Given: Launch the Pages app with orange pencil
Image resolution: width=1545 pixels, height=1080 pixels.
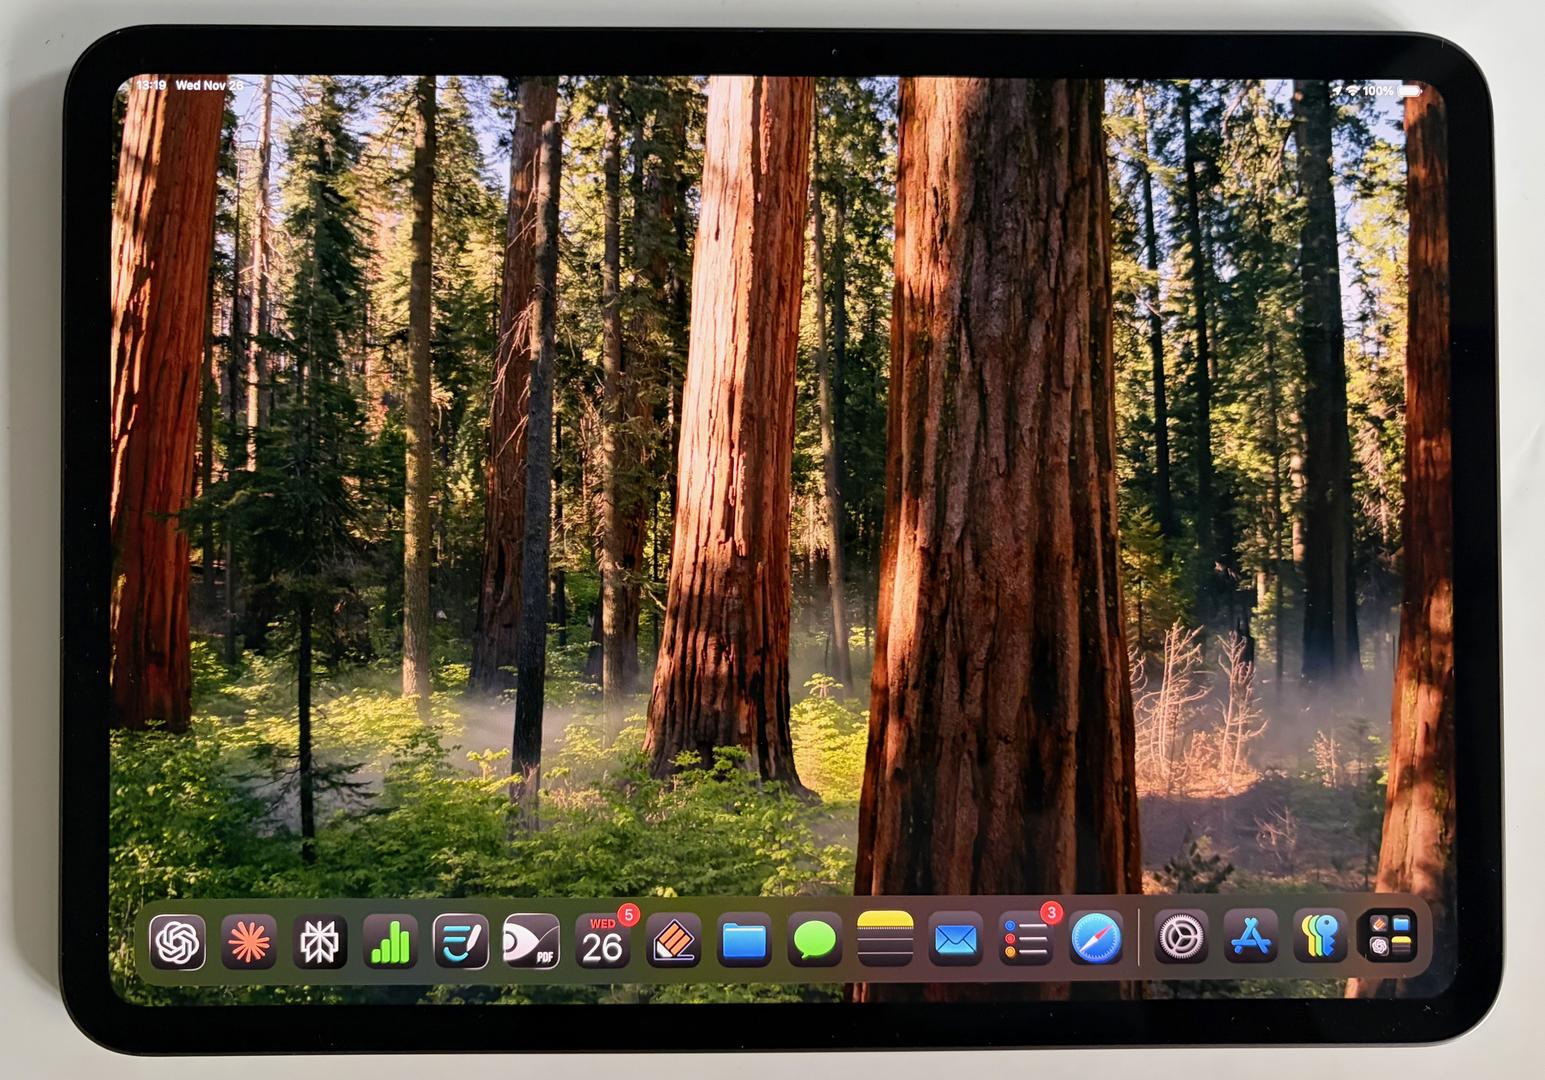Looking at the screenshot, I should pos(673,941).
